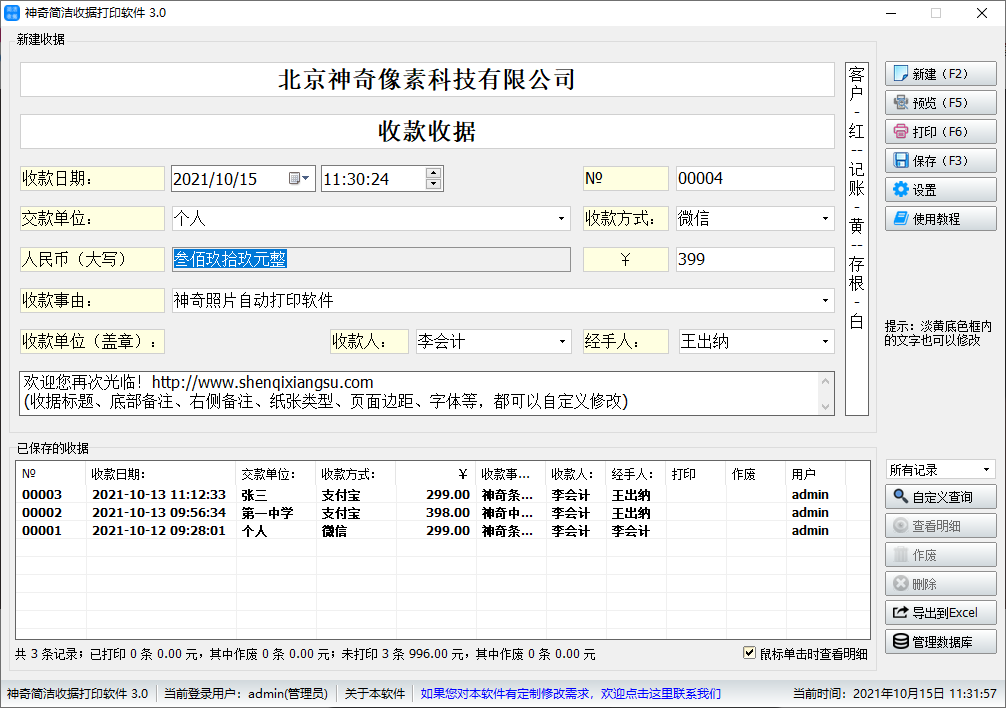Click the 打印 (F6) print button
Image resolution: width=1006 pixels, height=708 pixels.
click(x=941, y=131)
